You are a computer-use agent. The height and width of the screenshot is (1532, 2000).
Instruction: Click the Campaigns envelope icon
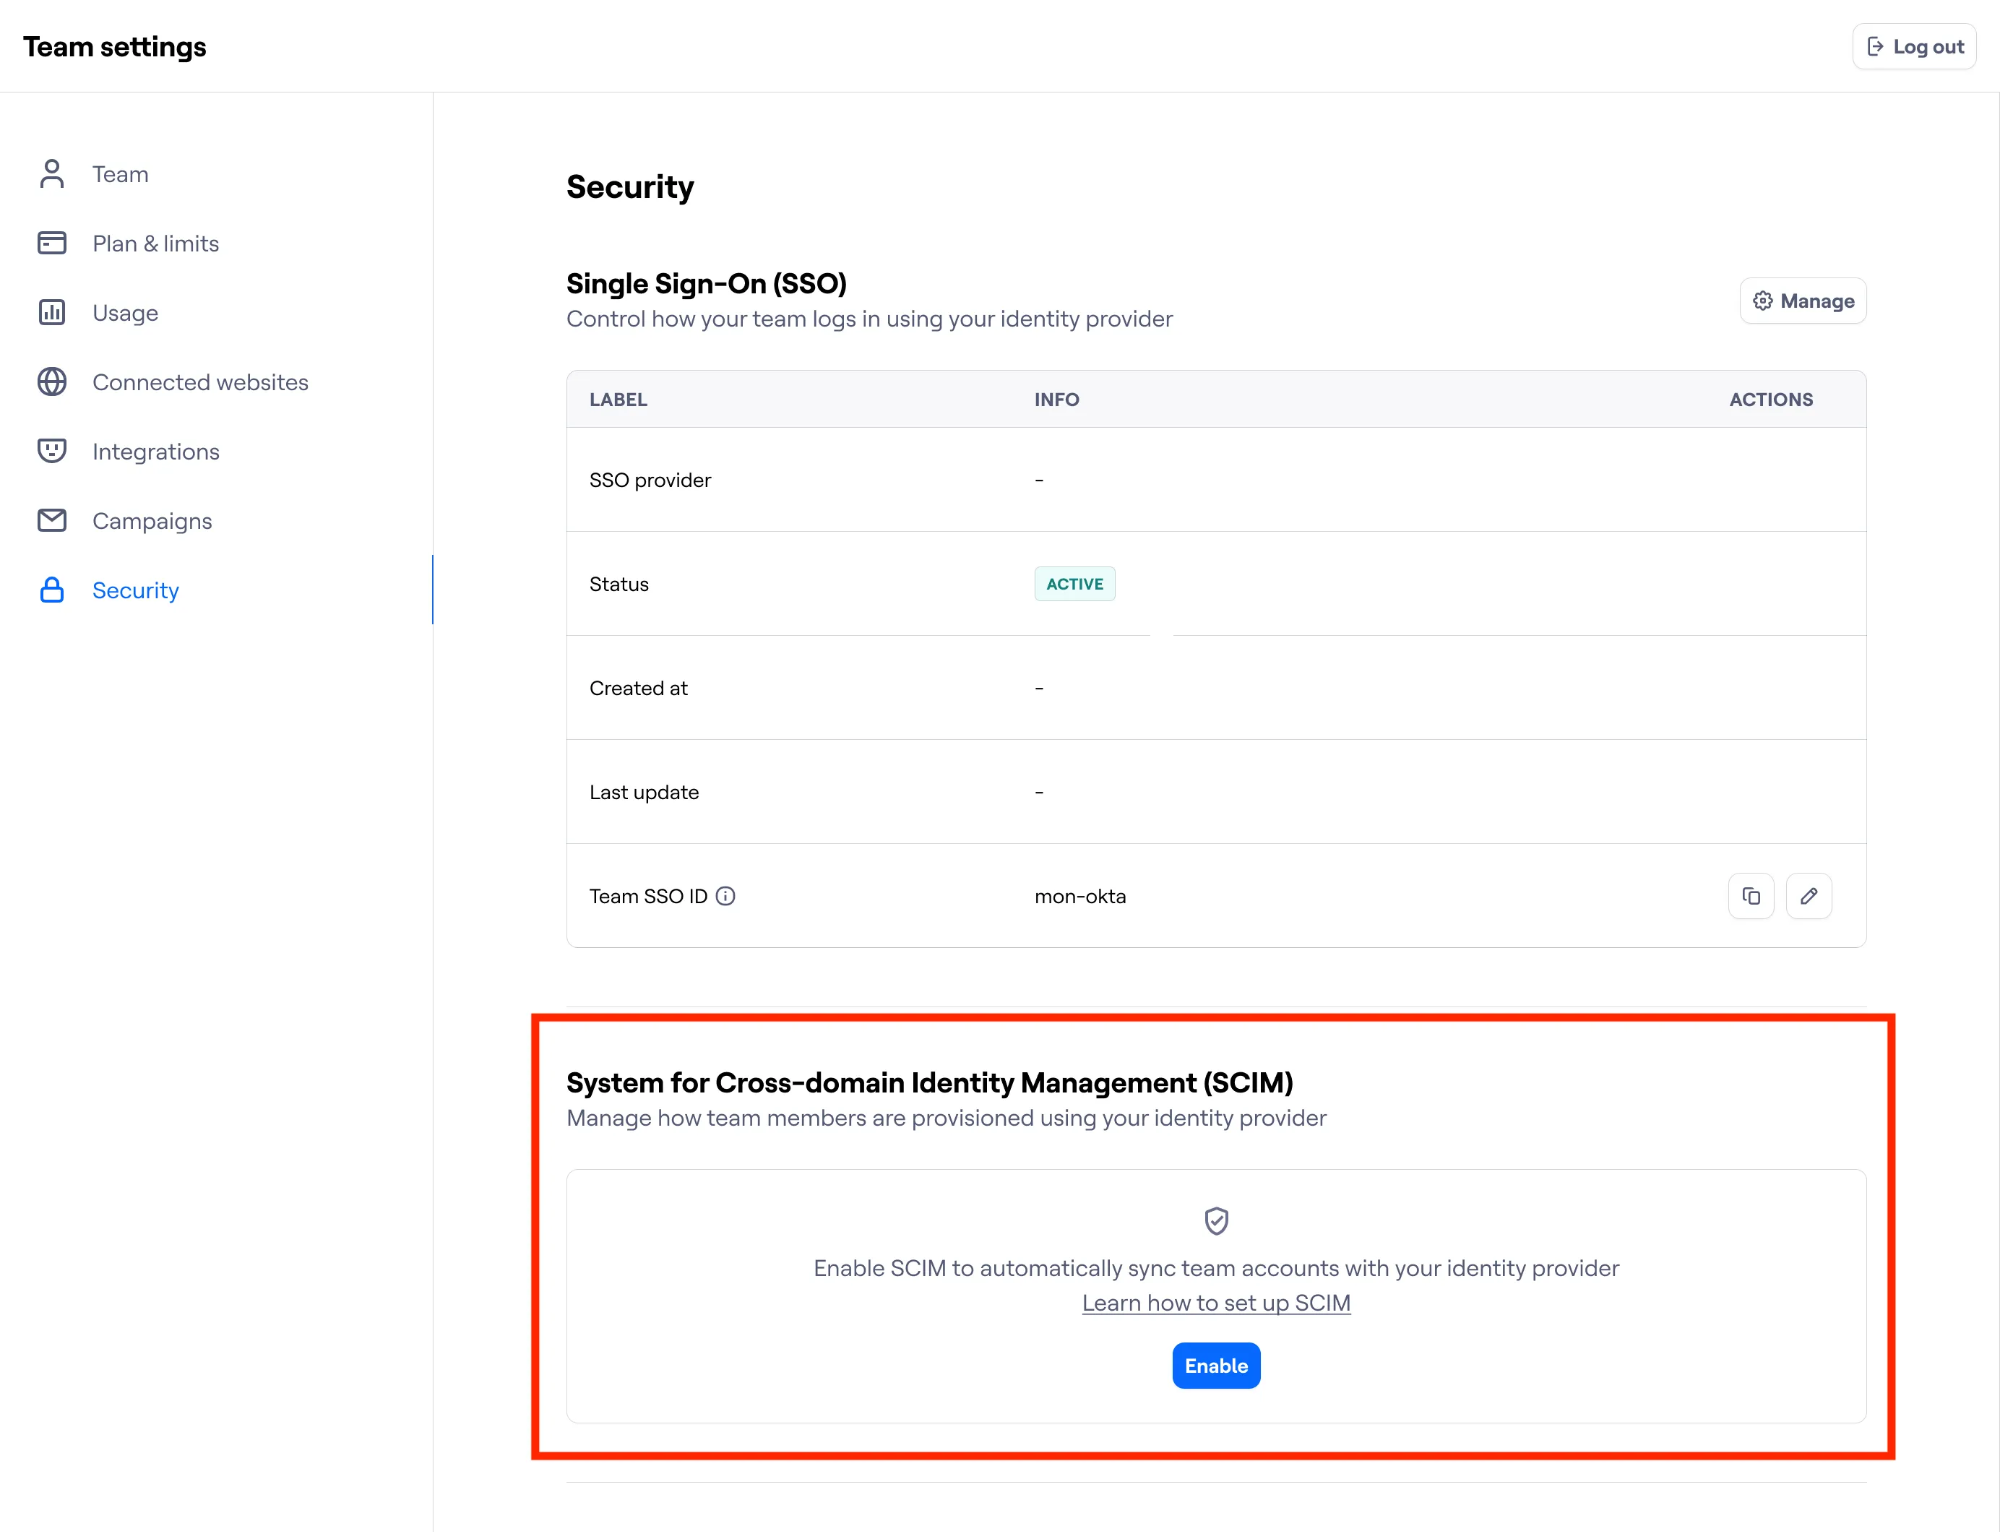tap(52, 521)
